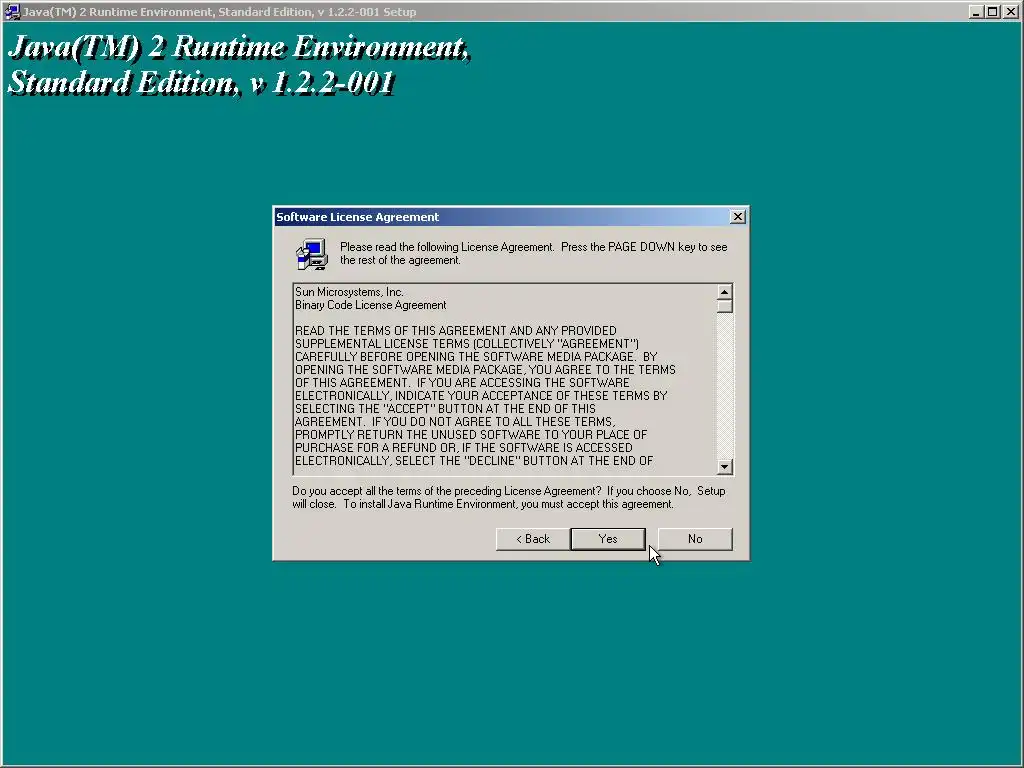Maximize the Java Setup window

[x=993, y=12]
